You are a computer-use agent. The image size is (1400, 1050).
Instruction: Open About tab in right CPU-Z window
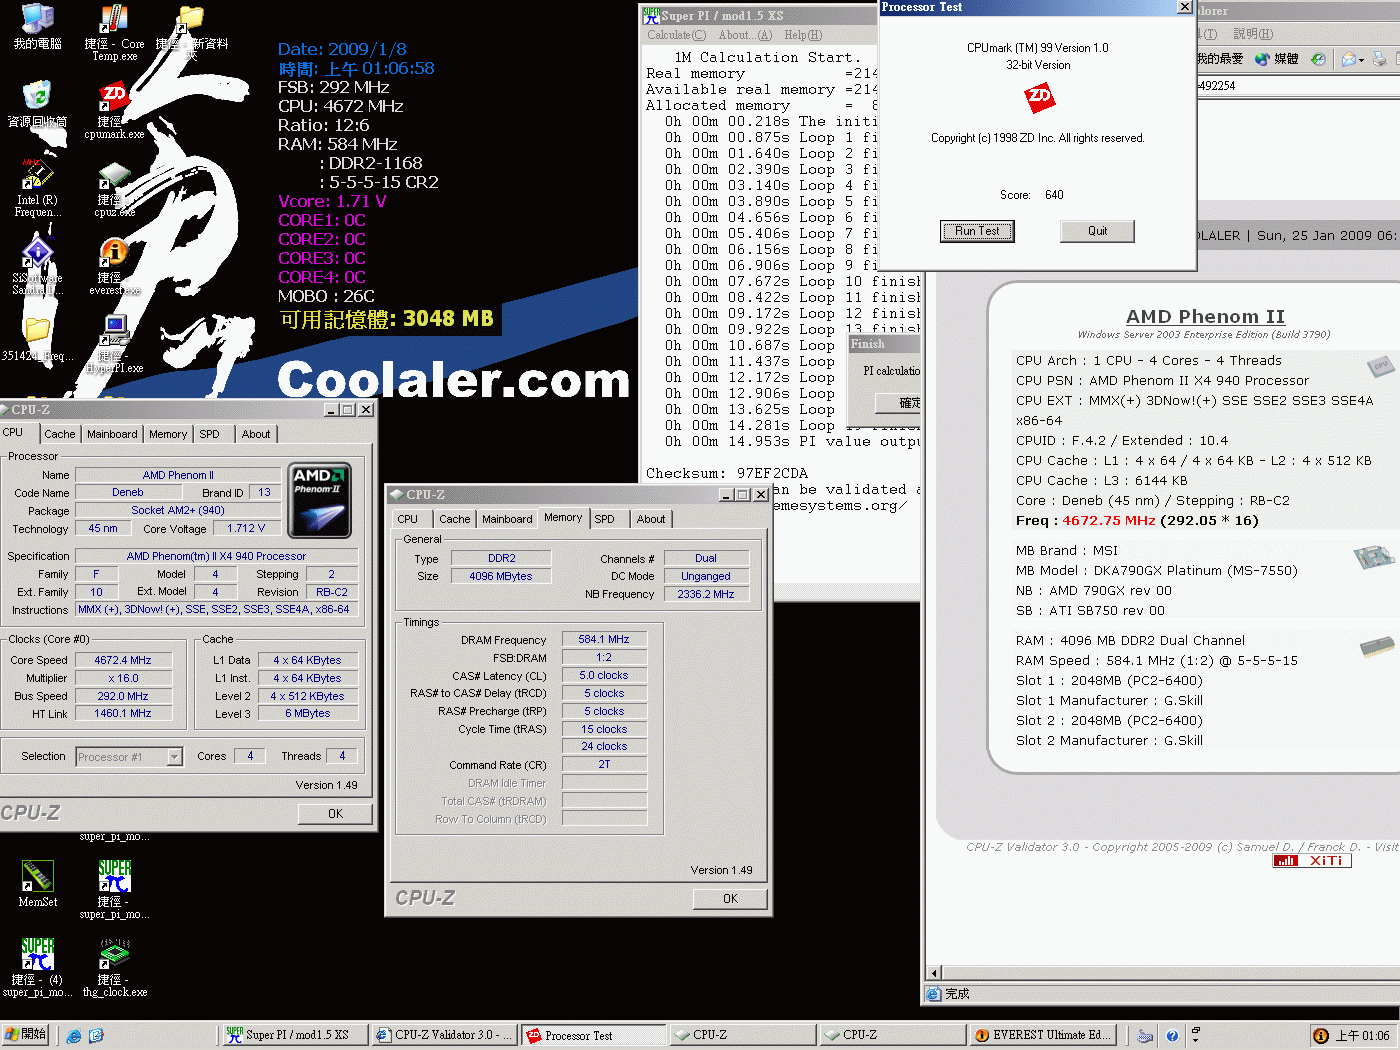coord(651,519)
